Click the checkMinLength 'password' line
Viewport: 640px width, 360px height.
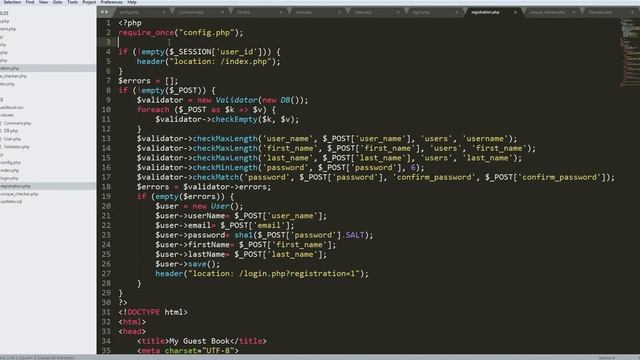pyautogui.click(x=280, y=167)
